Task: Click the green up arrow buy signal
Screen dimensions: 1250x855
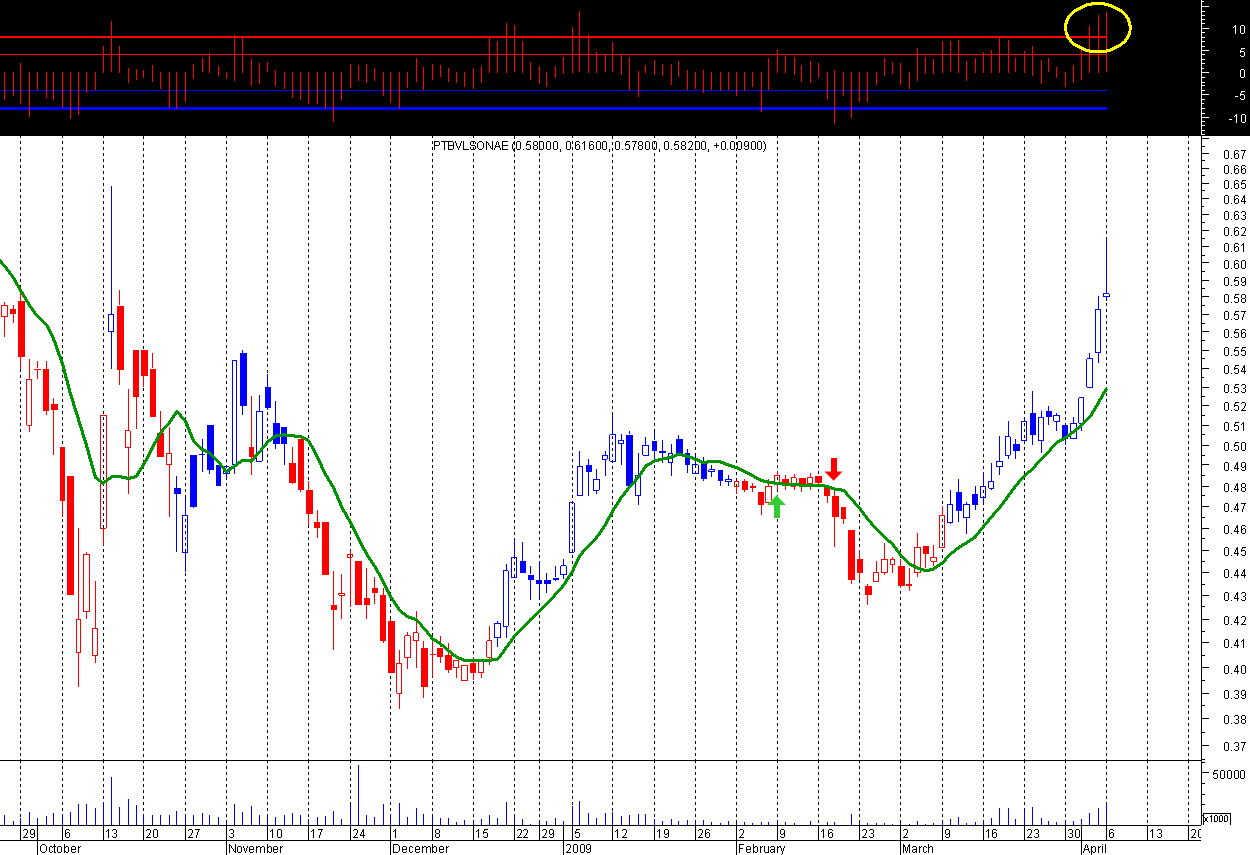Action: (777, 506)
